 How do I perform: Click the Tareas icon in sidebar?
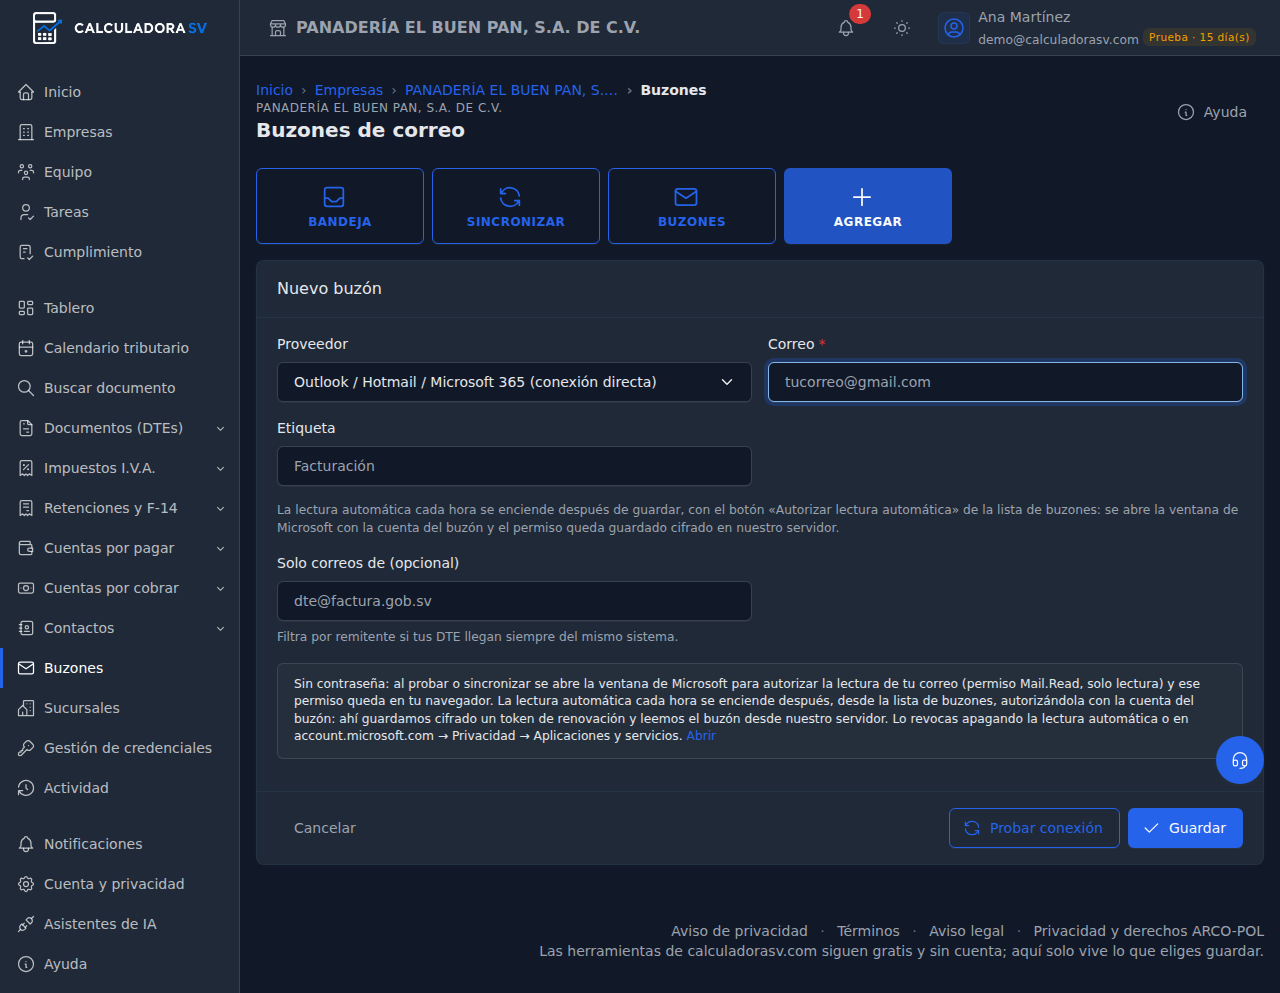tap(26, 212)
